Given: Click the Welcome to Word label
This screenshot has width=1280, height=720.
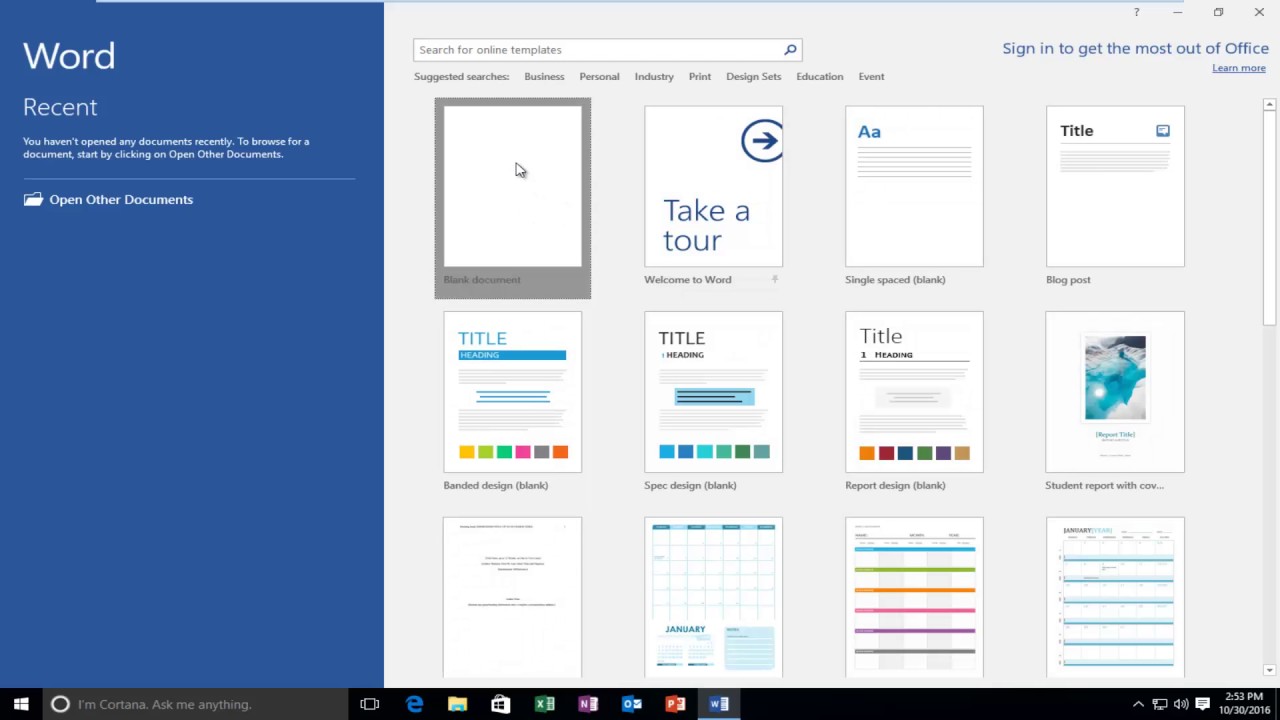Looking at the screenshot, I should [x=688, y=280].
